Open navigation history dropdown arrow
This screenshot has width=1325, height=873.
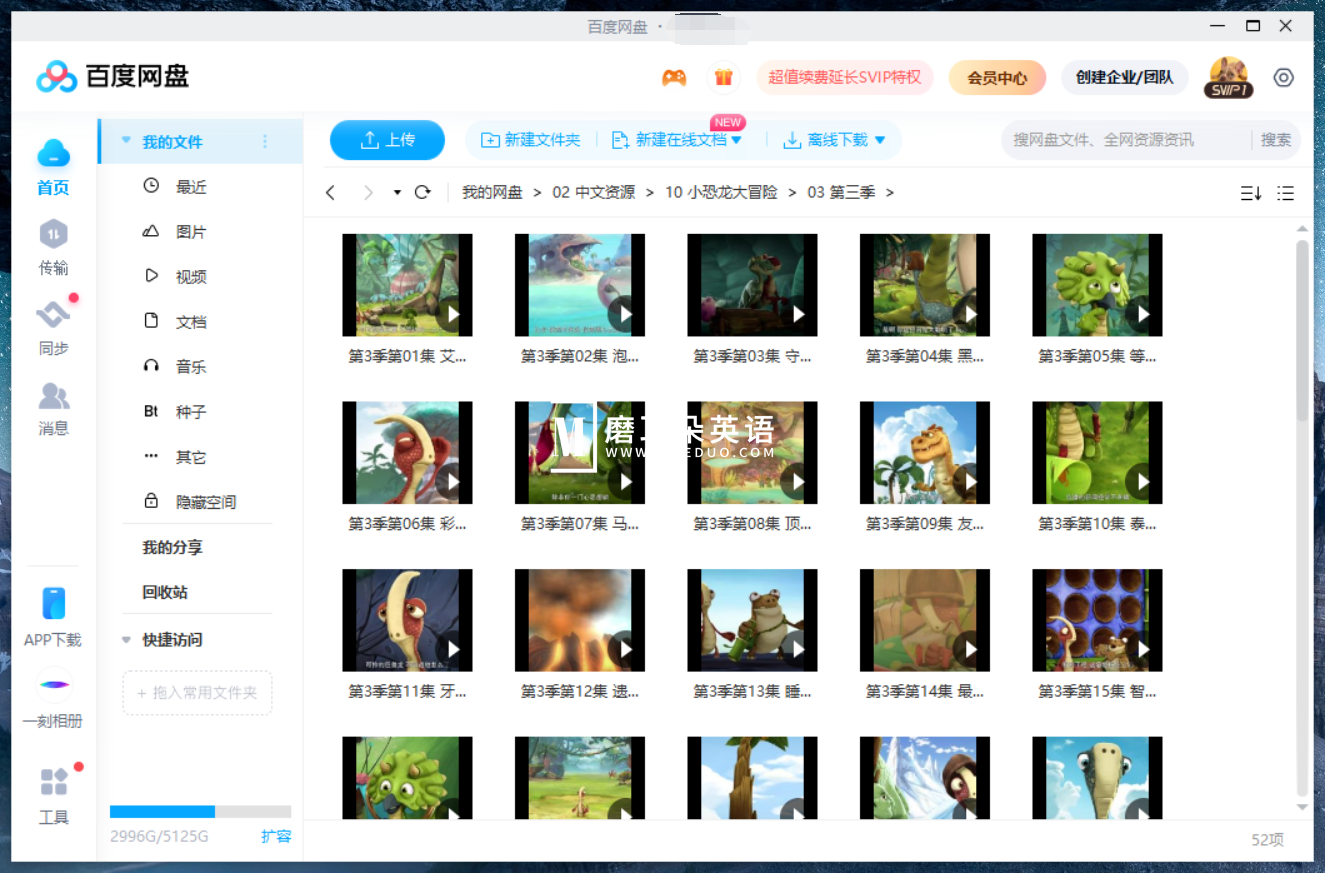coord(397,192)
